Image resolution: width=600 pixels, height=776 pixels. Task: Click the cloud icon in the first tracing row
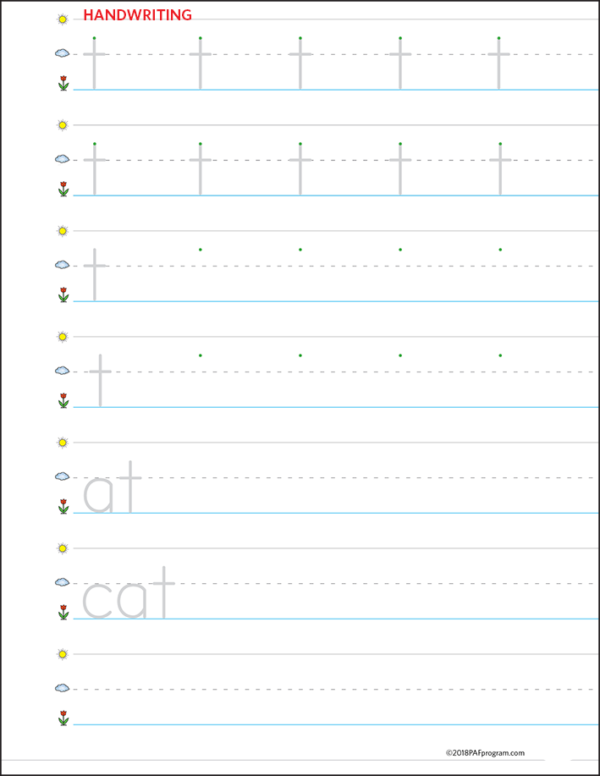click(62, 53)
